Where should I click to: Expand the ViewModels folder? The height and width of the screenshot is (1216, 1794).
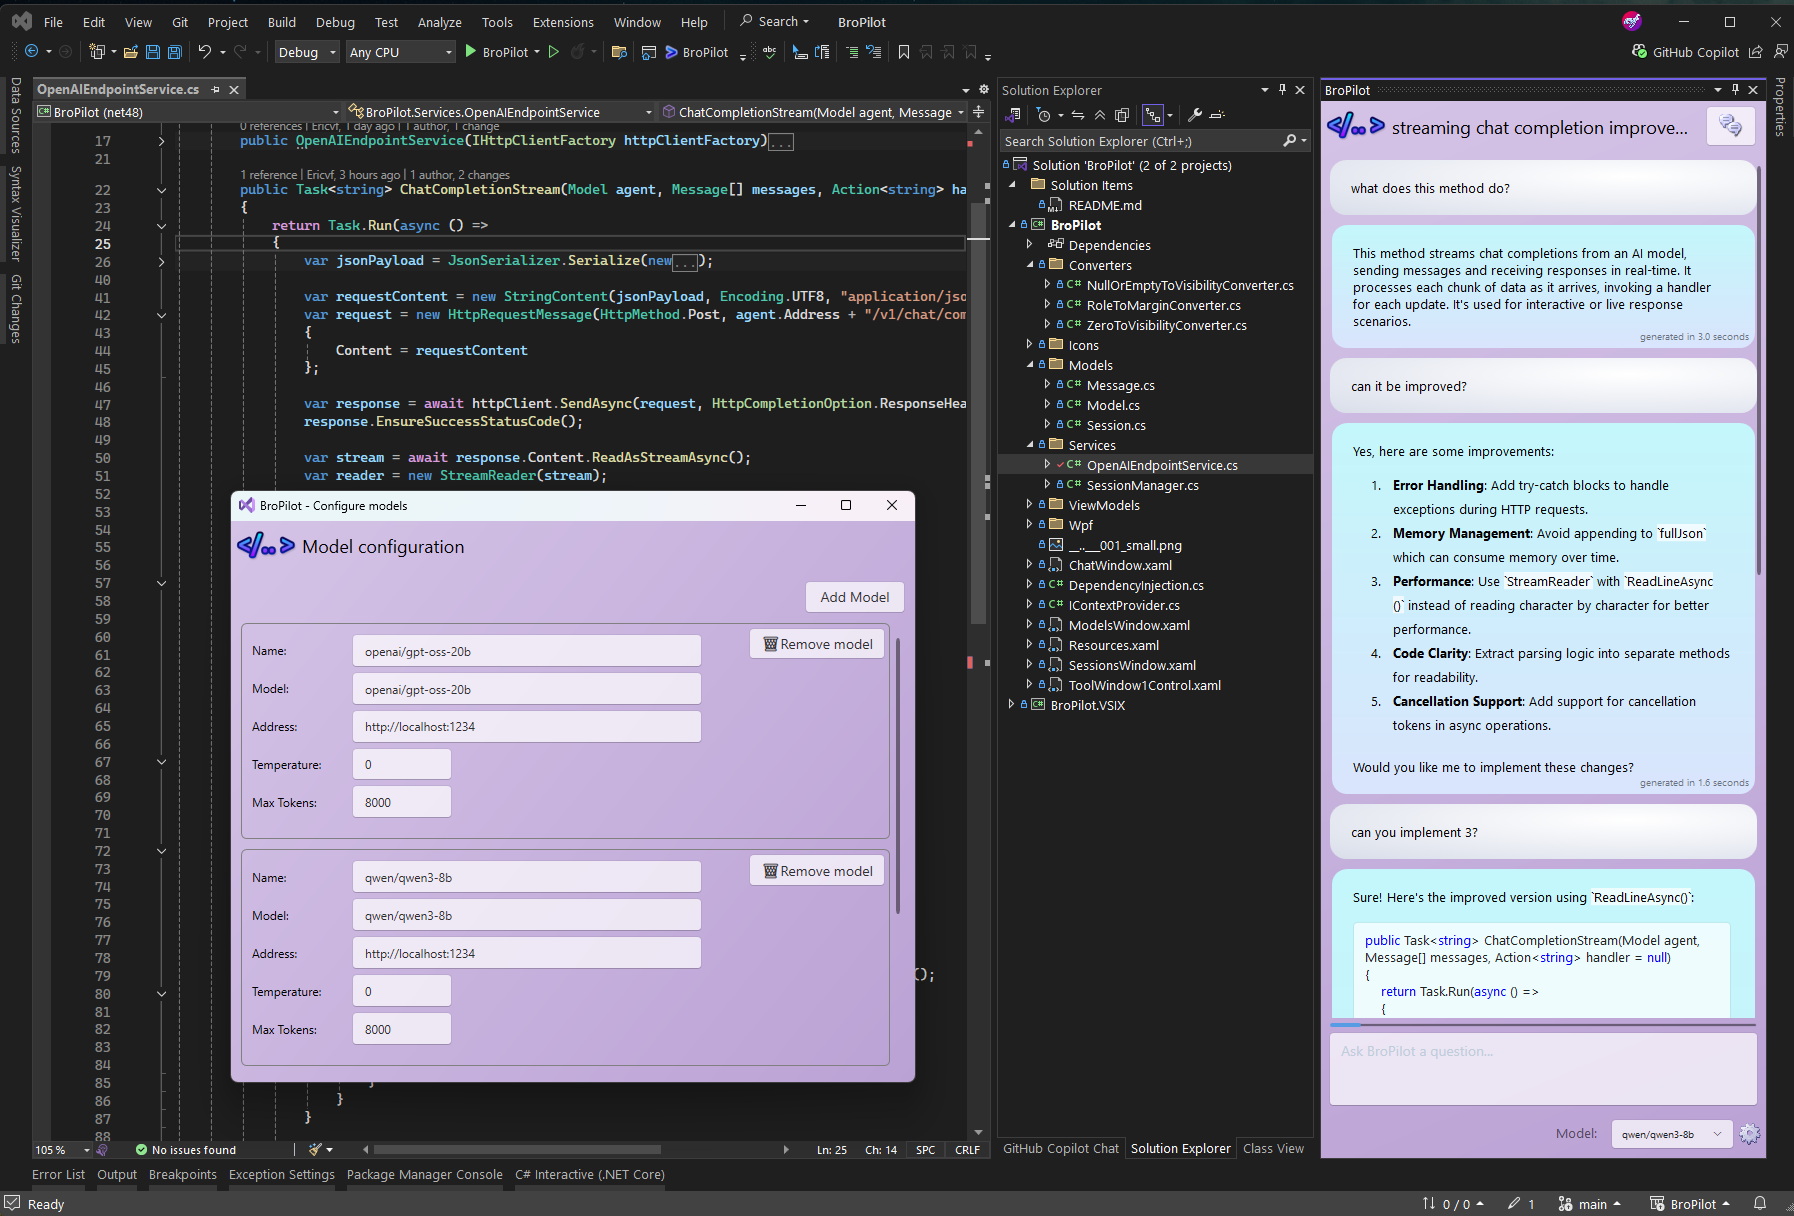[1029, 505]
